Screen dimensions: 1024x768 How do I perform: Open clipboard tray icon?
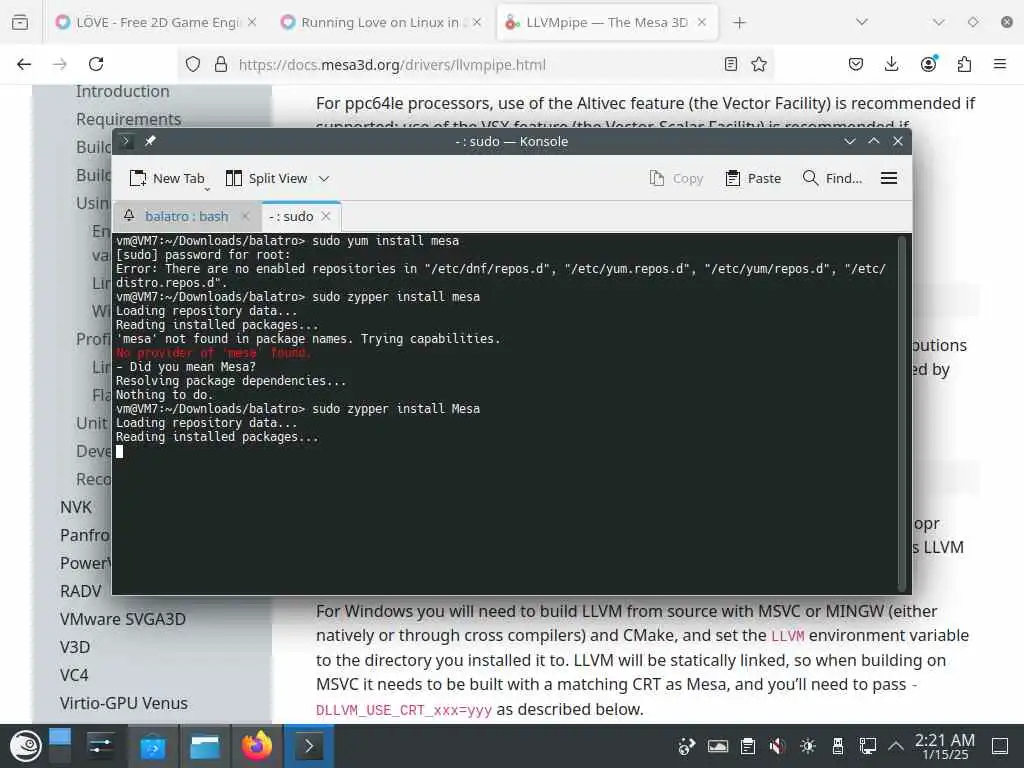click(x=748, y=746)
